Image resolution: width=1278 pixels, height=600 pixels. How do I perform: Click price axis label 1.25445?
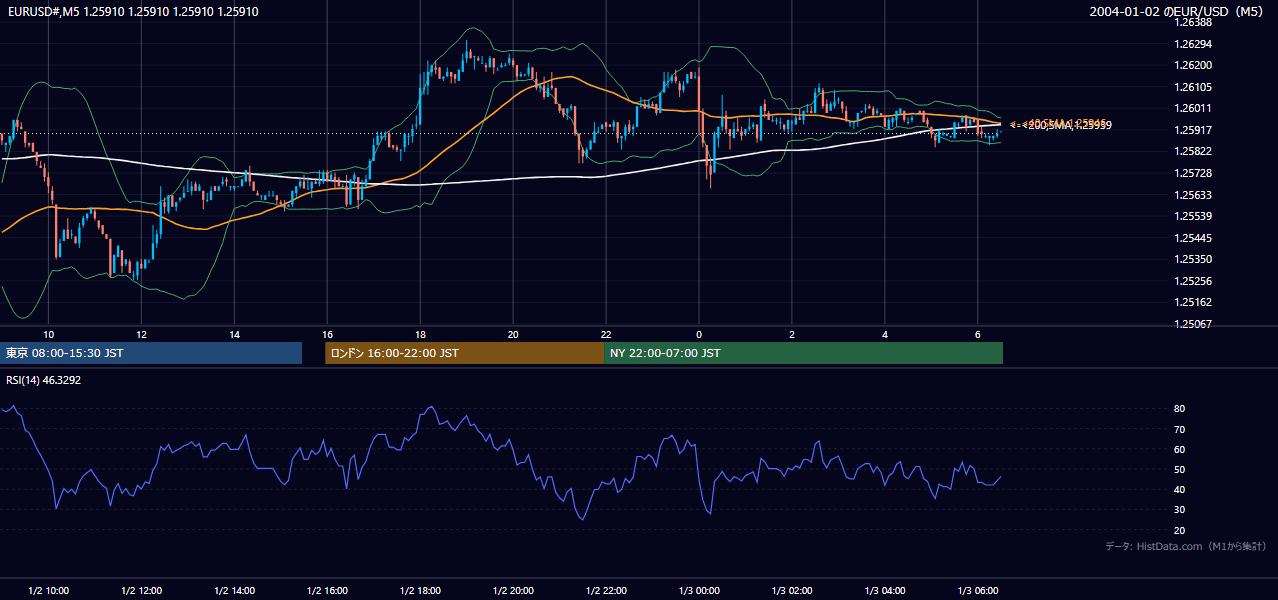pyautogui.click(x=1192, y=238)
